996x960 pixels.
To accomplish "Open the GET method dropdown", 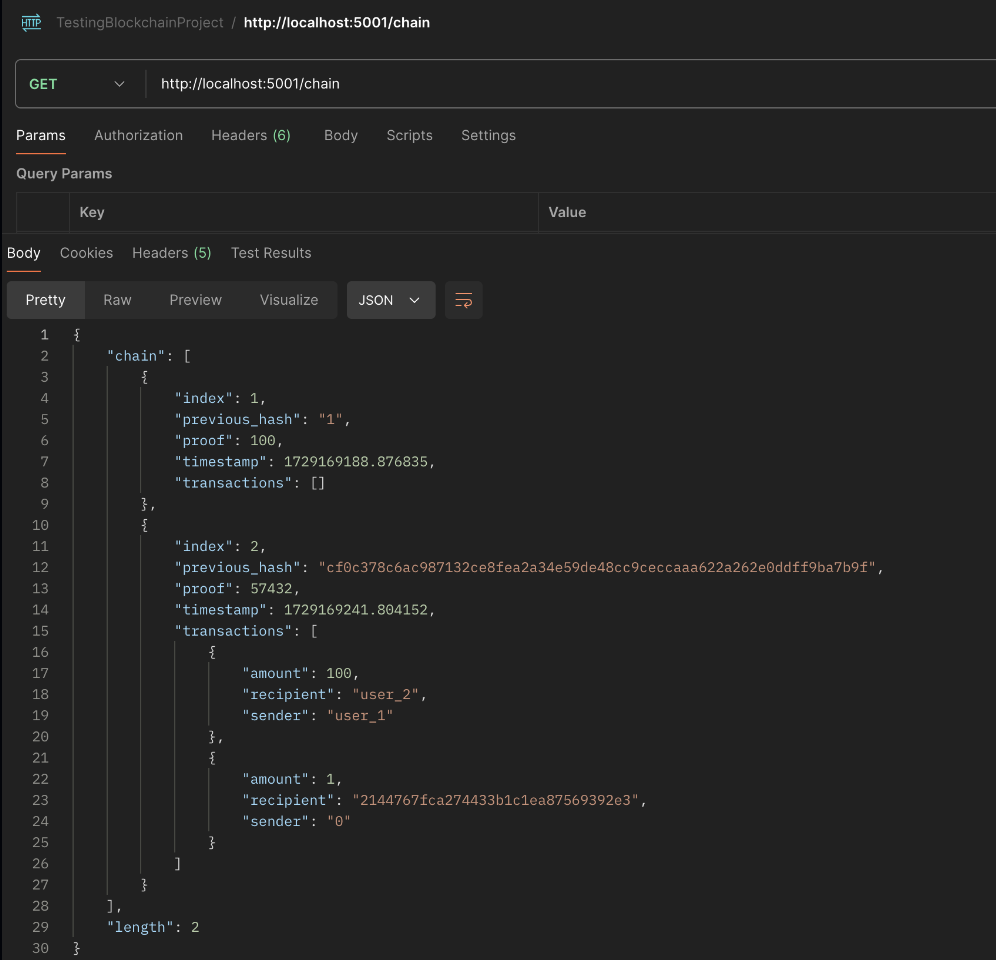I will point(77,84).
